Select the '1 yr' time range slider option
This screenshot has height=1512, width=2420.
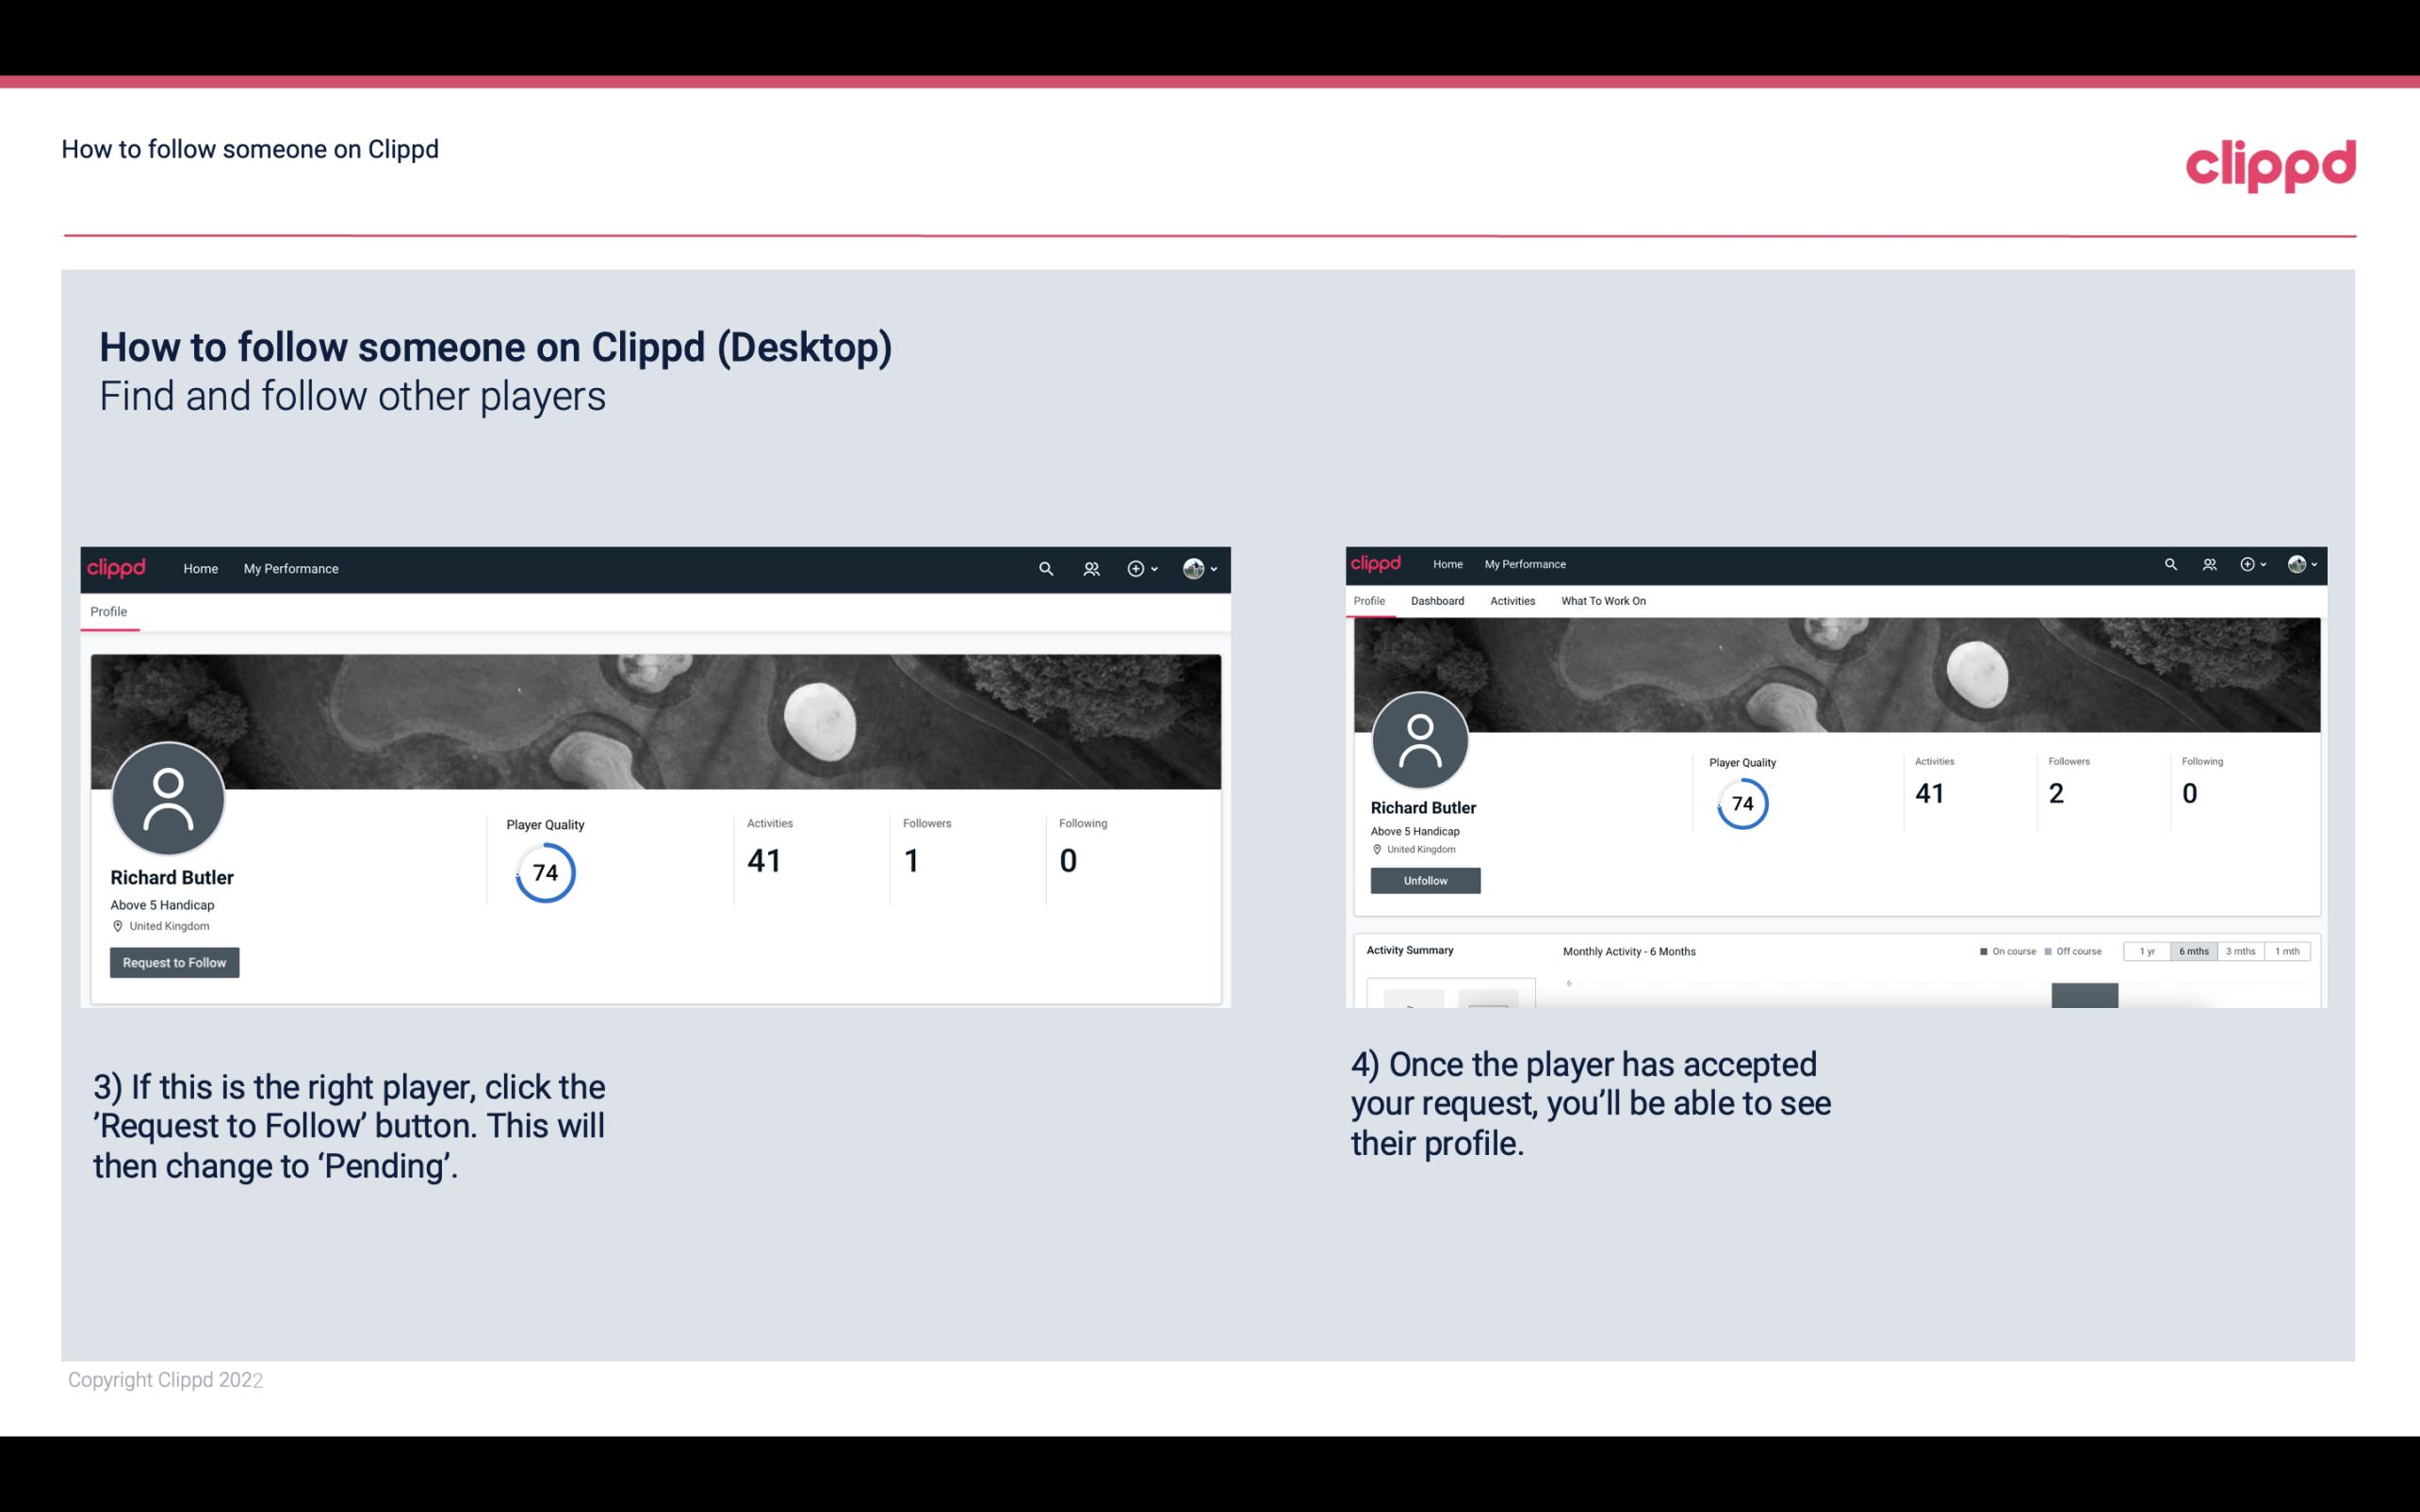click(2149, 951)
